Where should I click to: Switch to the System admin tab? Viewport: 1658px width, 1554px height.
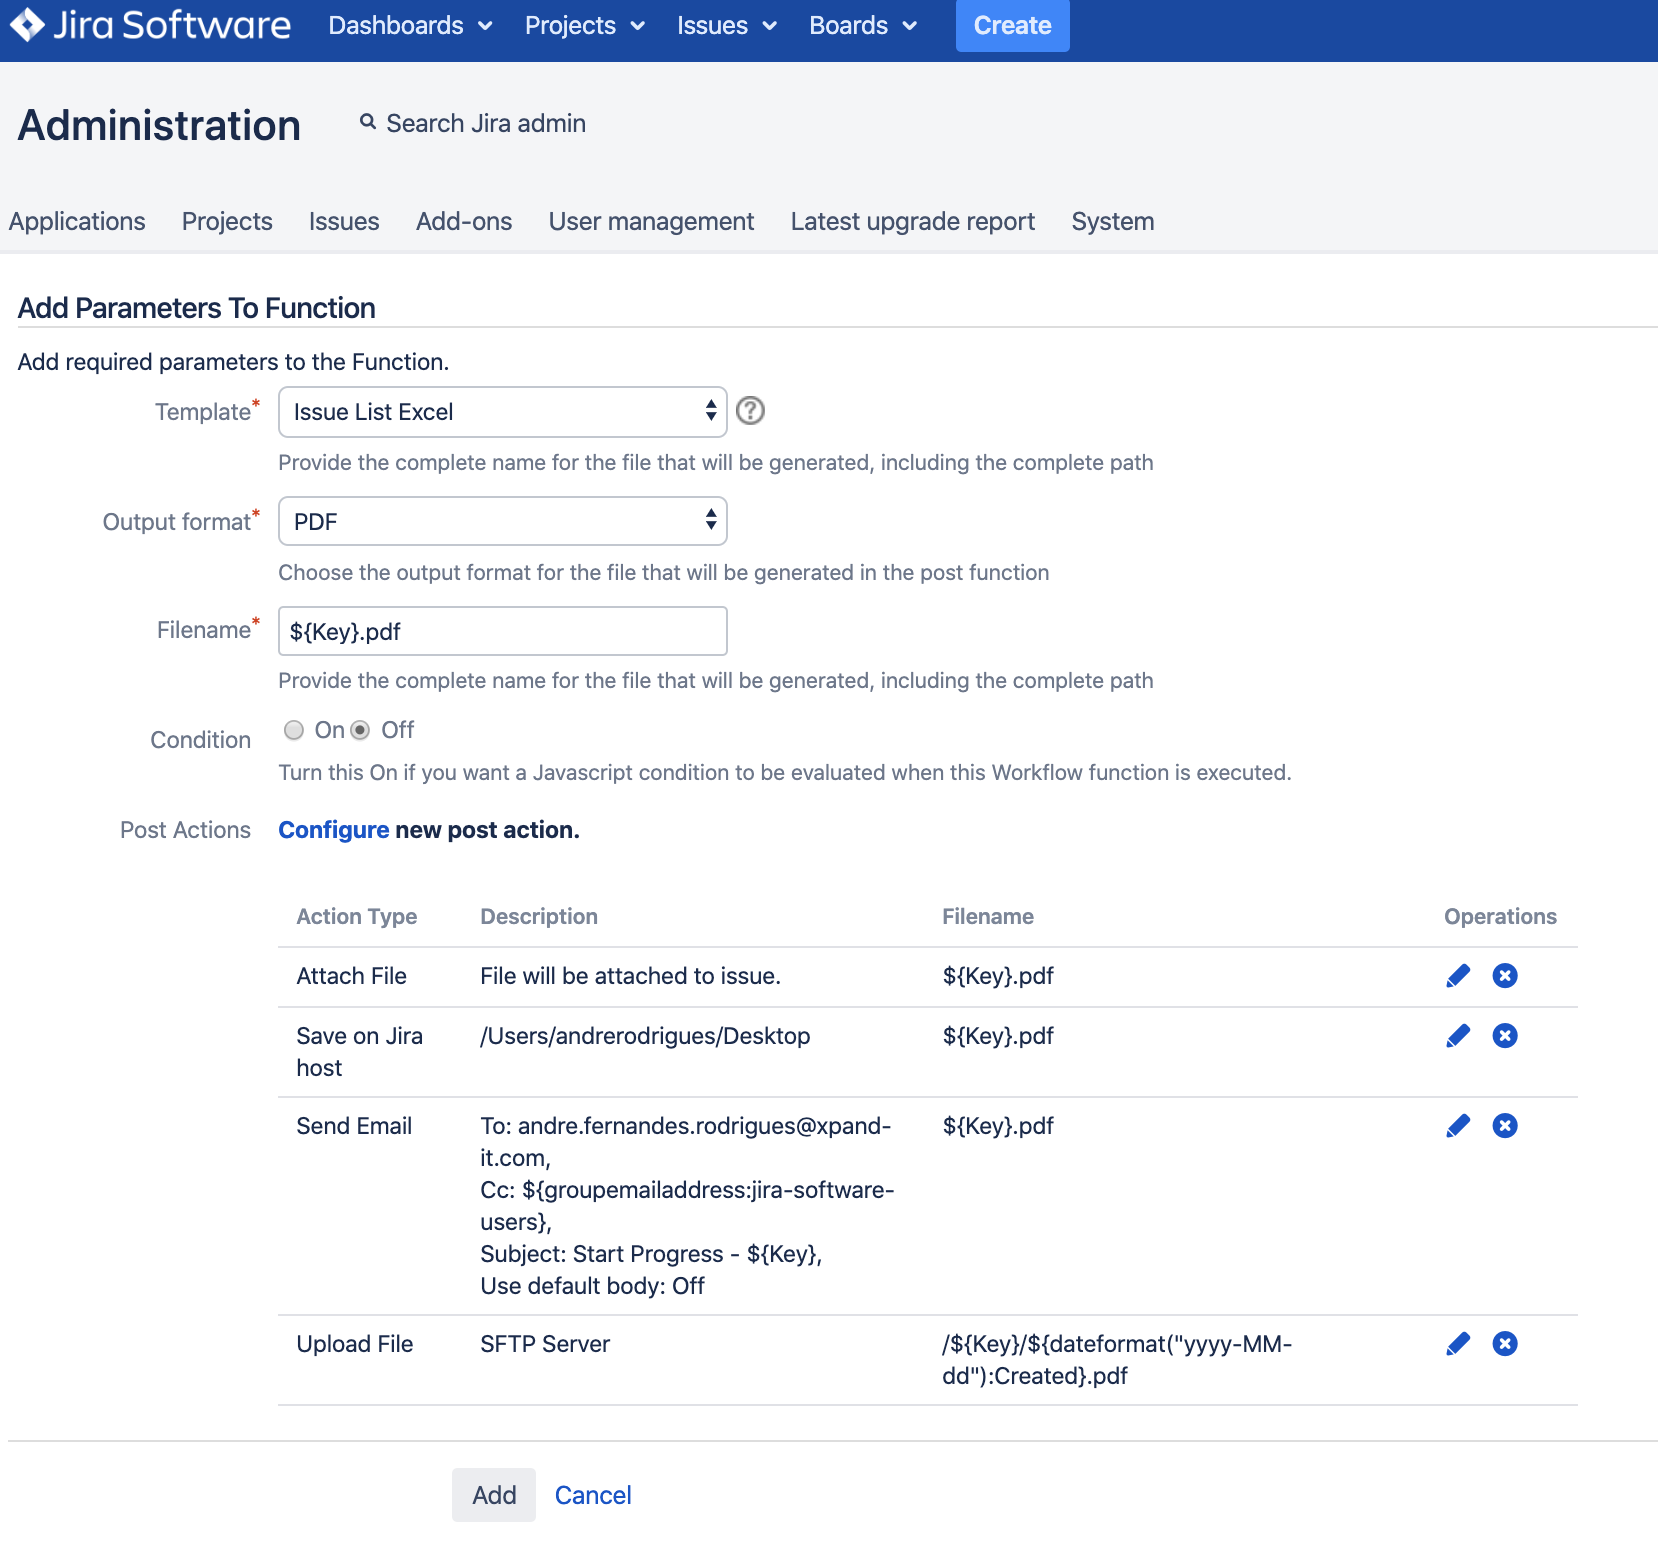click(x=1112, y=221)
